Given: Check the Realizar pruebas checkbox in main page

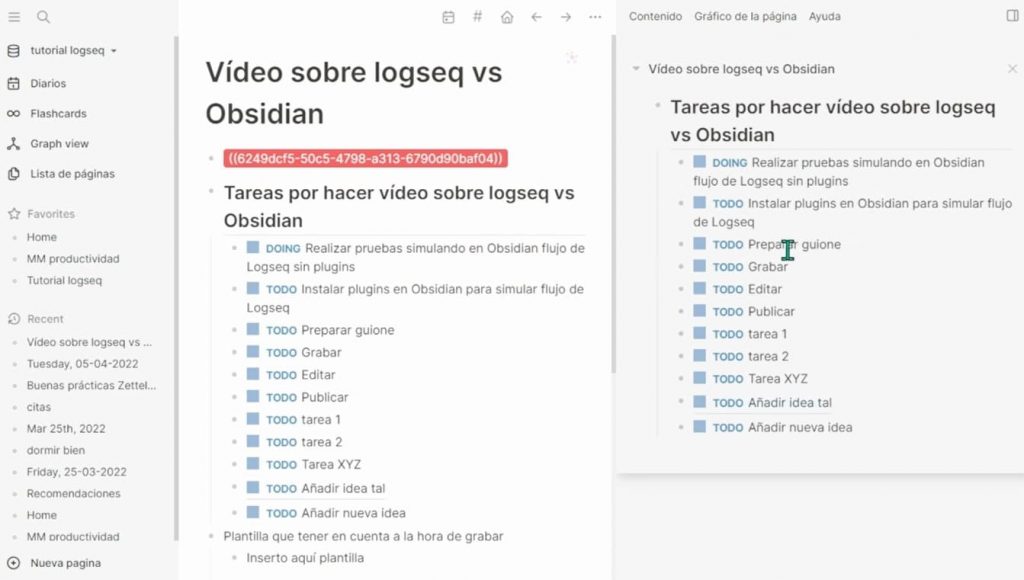Looking at the screenshot, I should (253, 248).
